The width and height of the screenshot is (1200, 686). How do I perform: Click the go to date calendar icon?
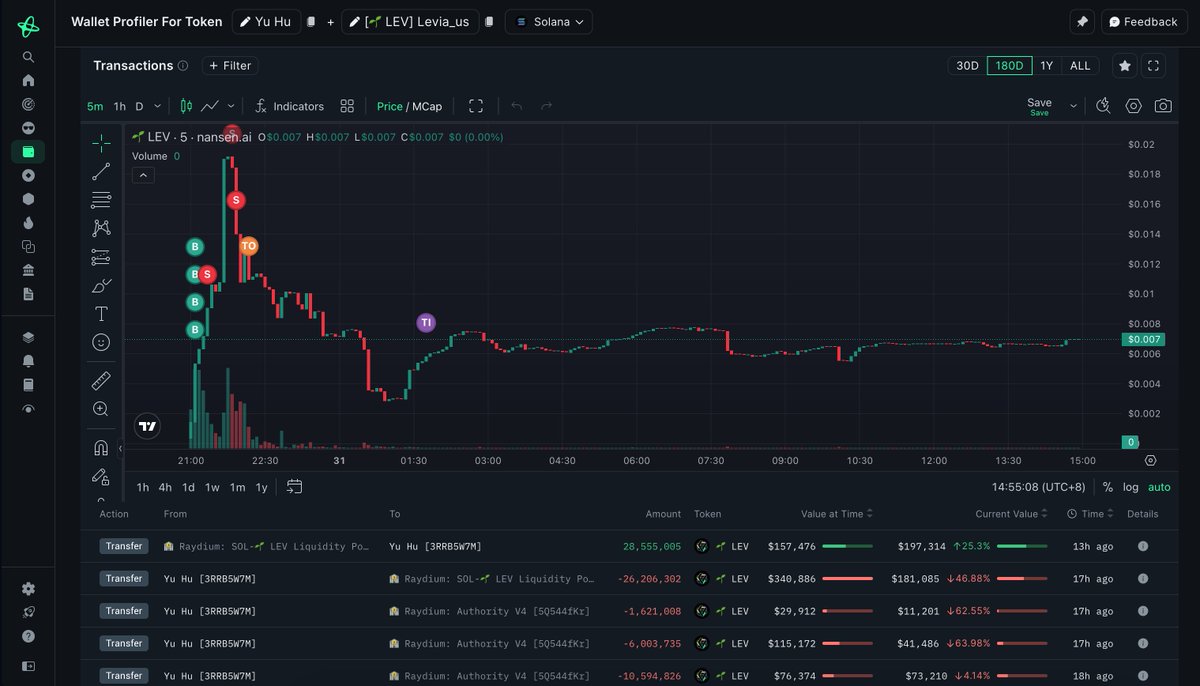coord(294,487)
